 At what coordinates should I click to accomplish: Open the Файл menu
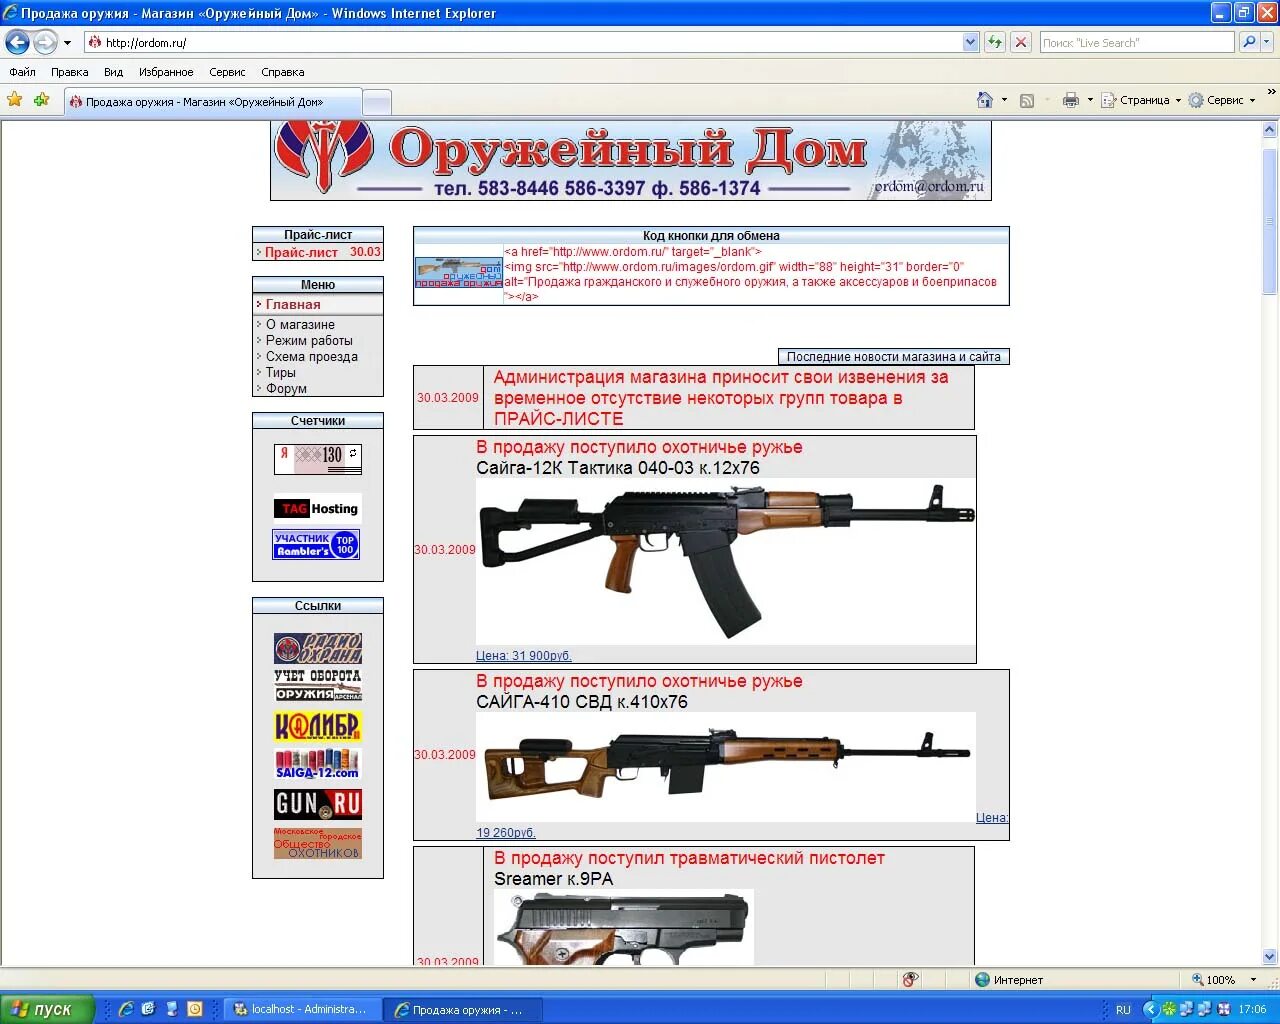pos(22,72)
